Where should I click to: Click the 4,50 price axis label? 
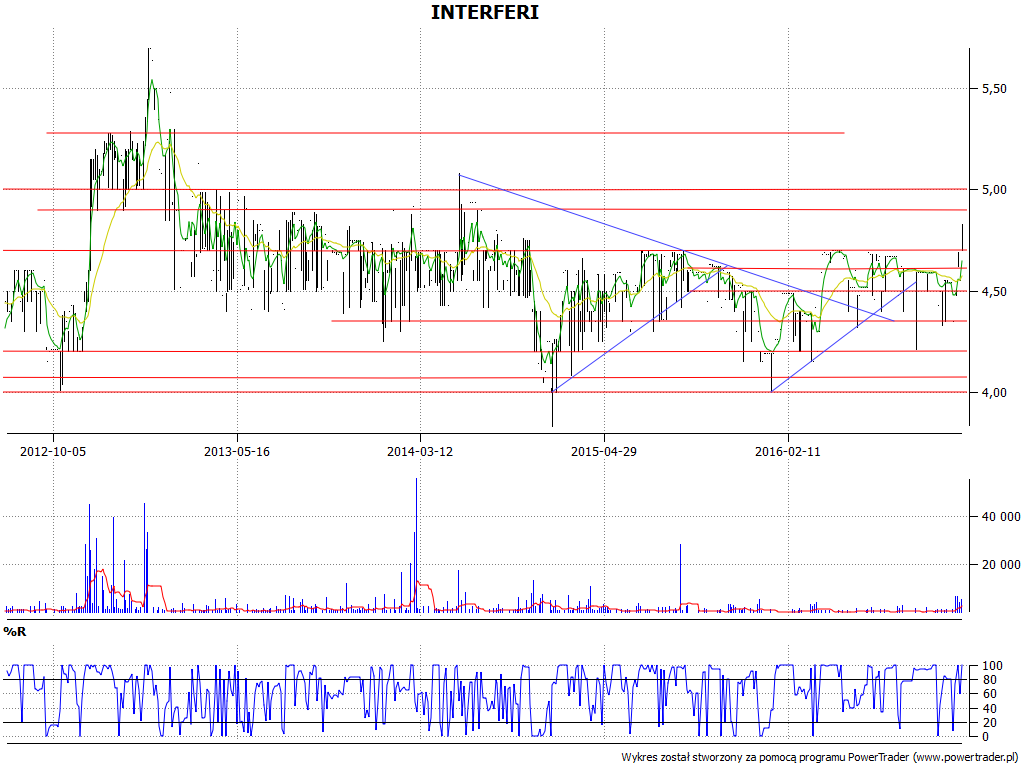pos(994,292)
